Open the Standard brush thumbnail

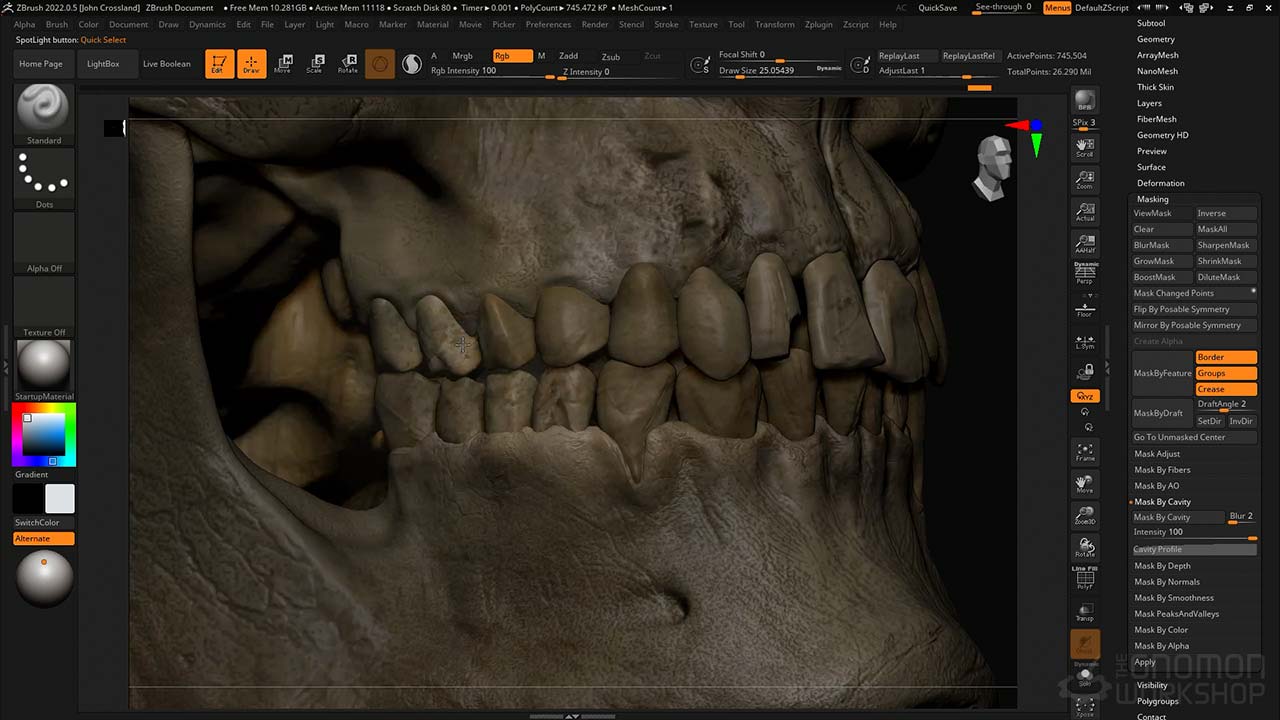[43, 110]
